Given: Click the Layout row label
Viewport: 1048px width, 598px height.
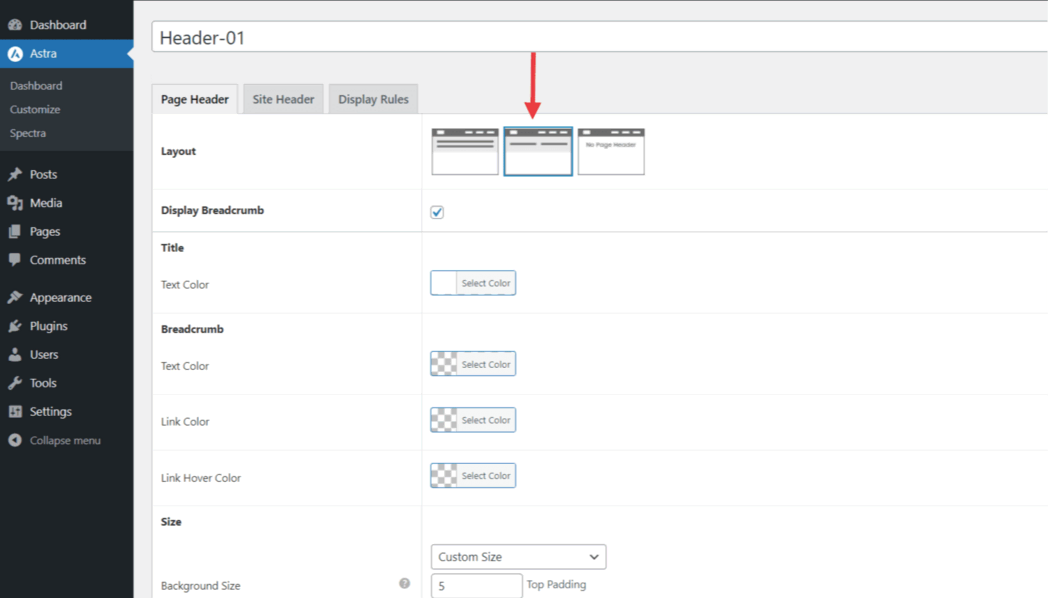Looking at the screenshot, I should [x=178, y=151].
